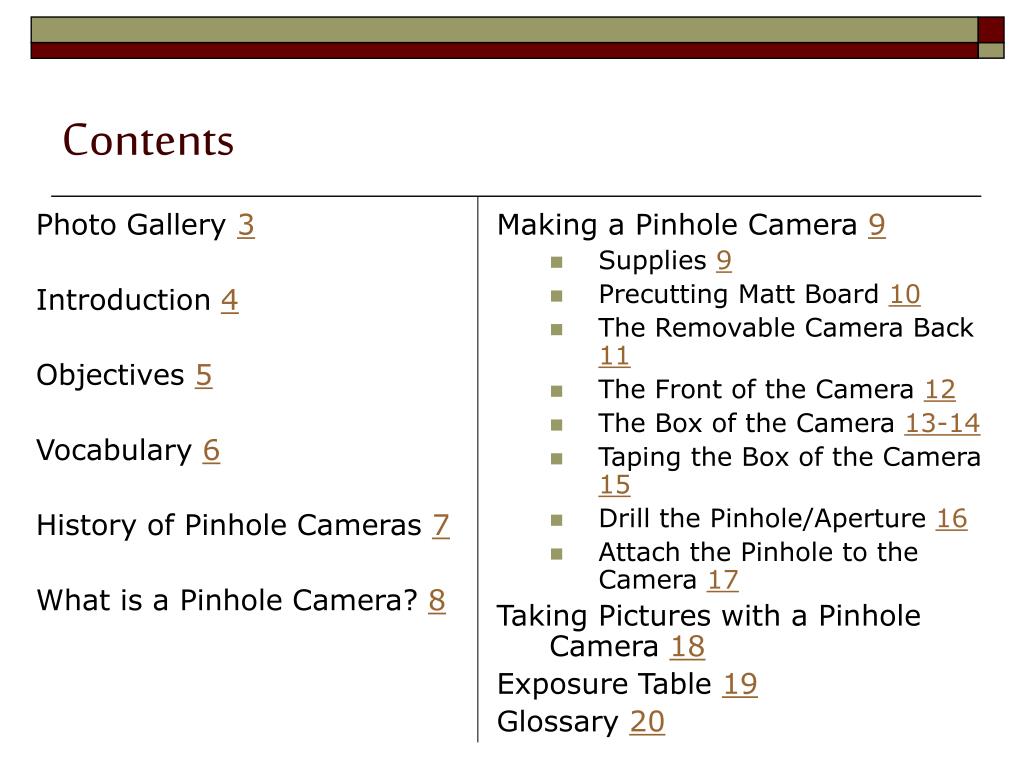Open the Supplies page 9 link
Viewport: 1024px width, 768px height.
click(x=724, y=261)
